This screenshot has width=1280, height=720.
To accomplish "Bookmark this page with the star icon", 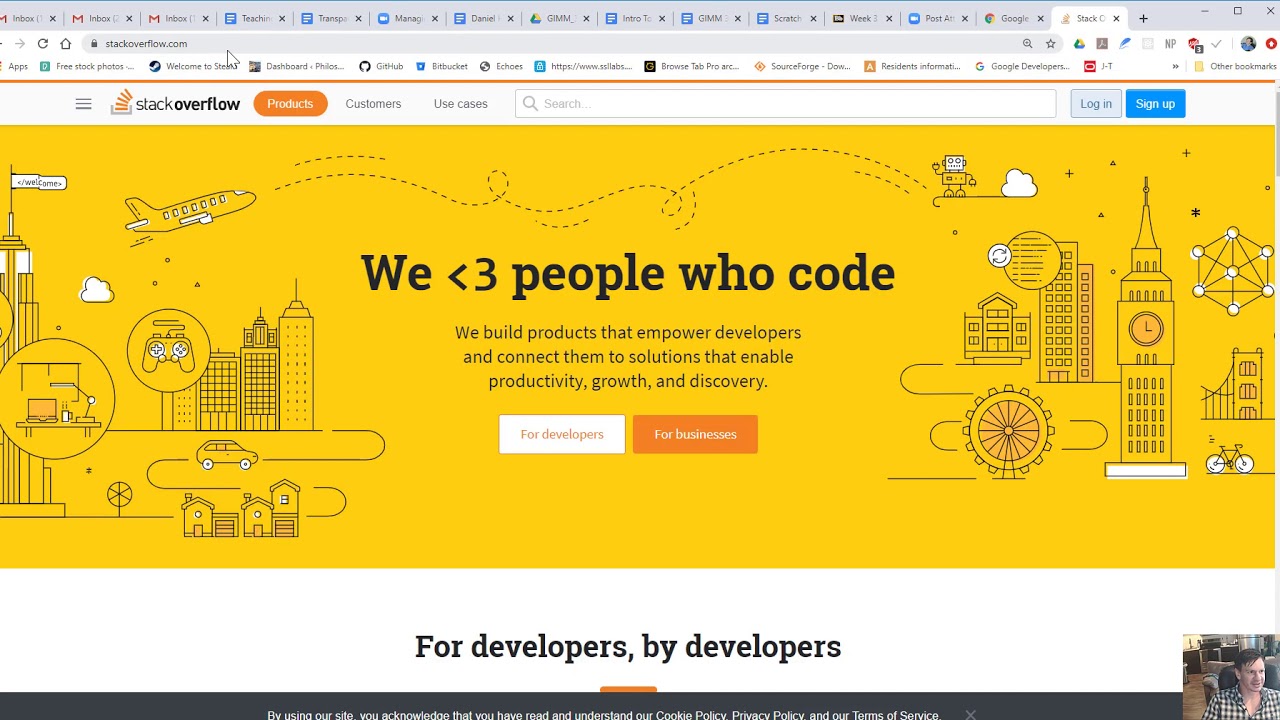I will (x=1050, y=44).
